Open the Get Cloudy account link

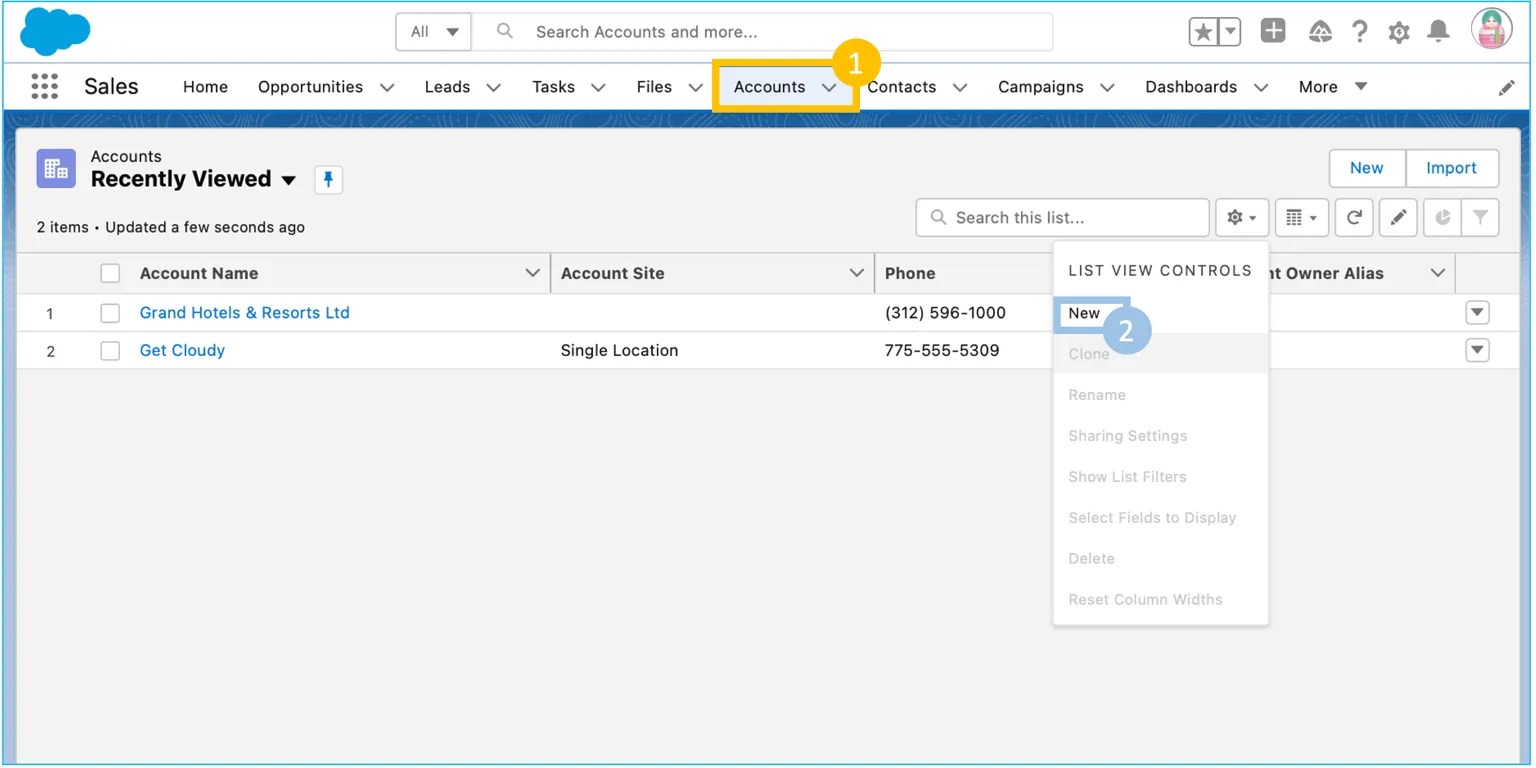(182, 350)
